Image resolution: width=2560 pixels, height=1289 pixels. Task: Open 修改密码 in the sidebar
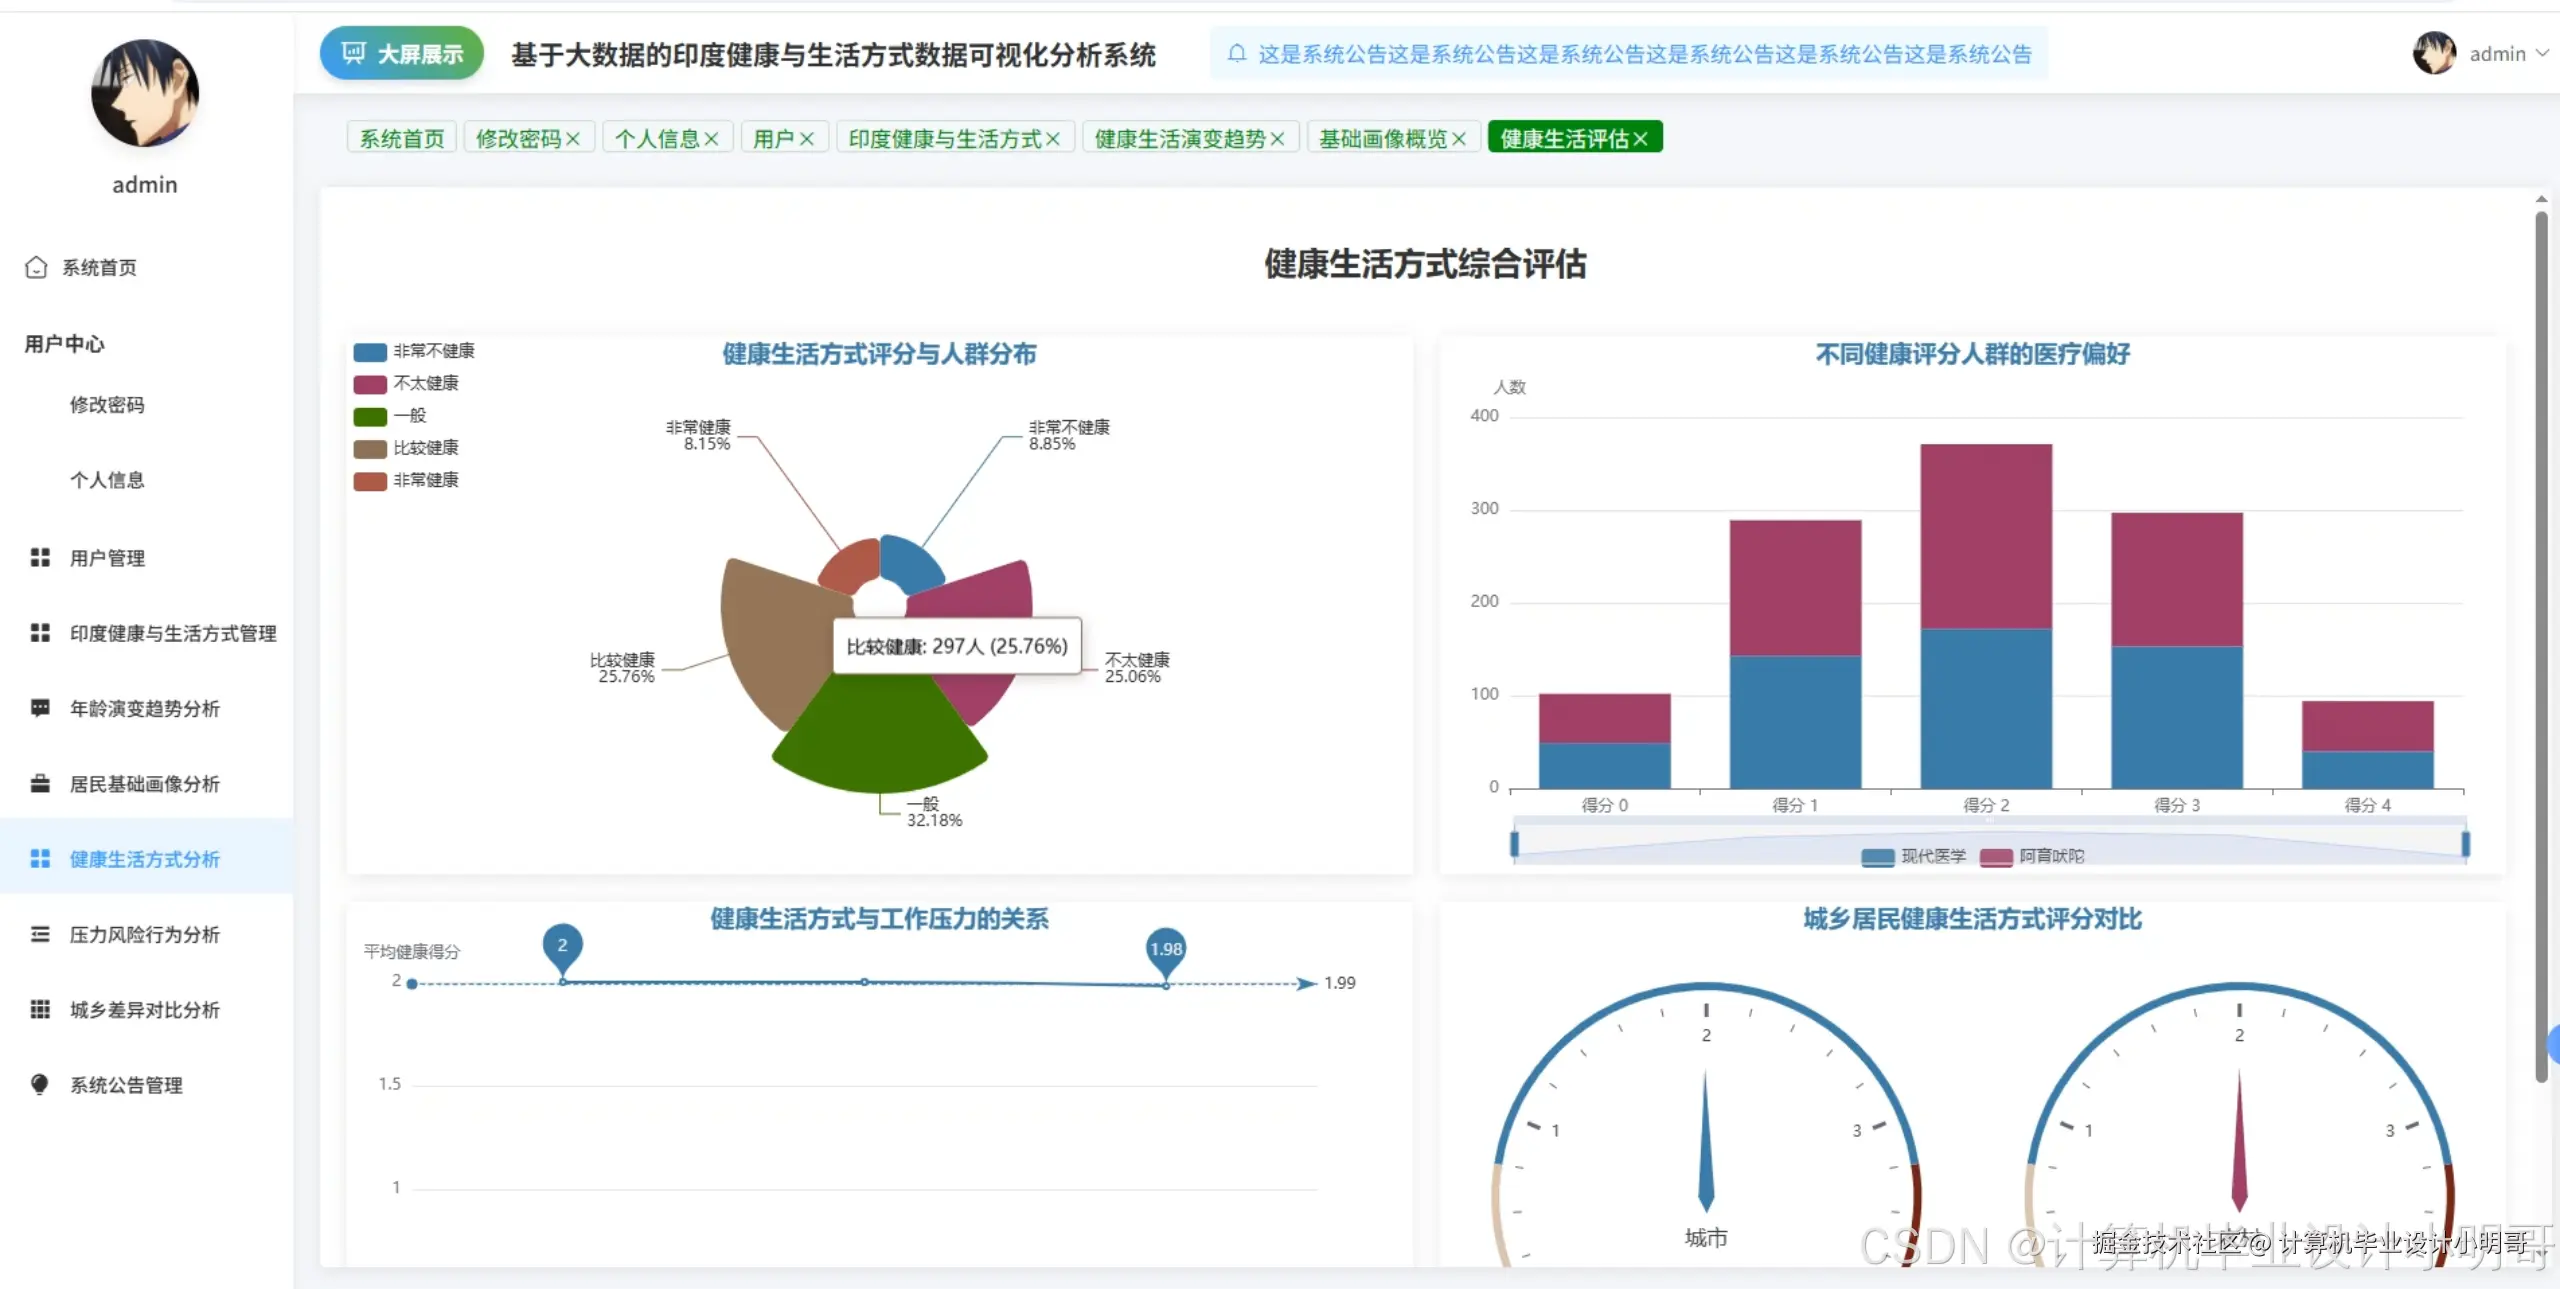pos(107,405)
